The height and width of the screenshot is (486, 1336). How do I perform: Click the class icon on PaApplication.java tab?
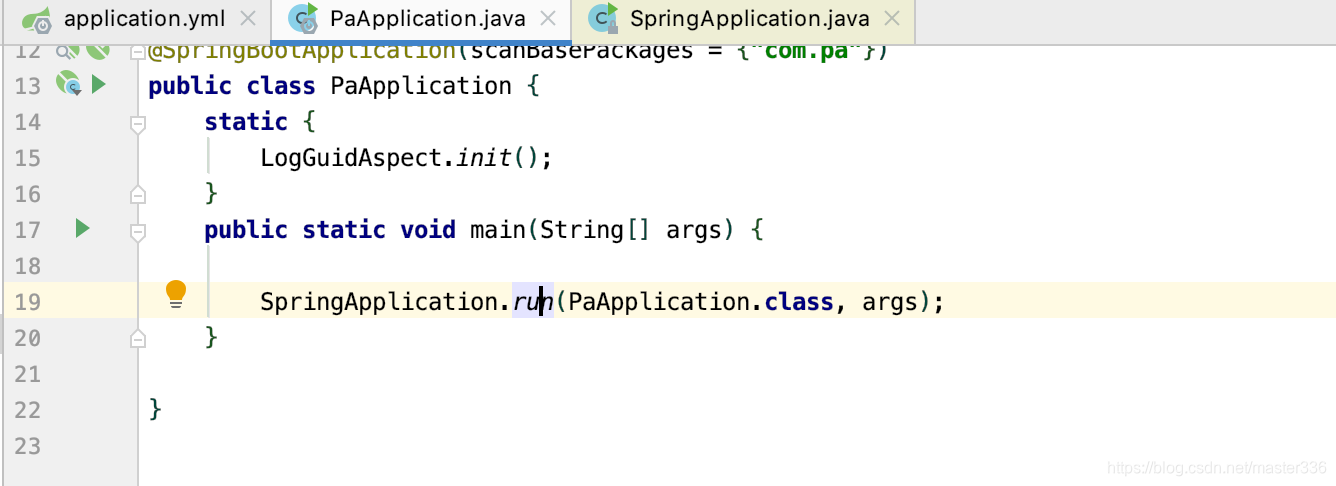point(303,18)
